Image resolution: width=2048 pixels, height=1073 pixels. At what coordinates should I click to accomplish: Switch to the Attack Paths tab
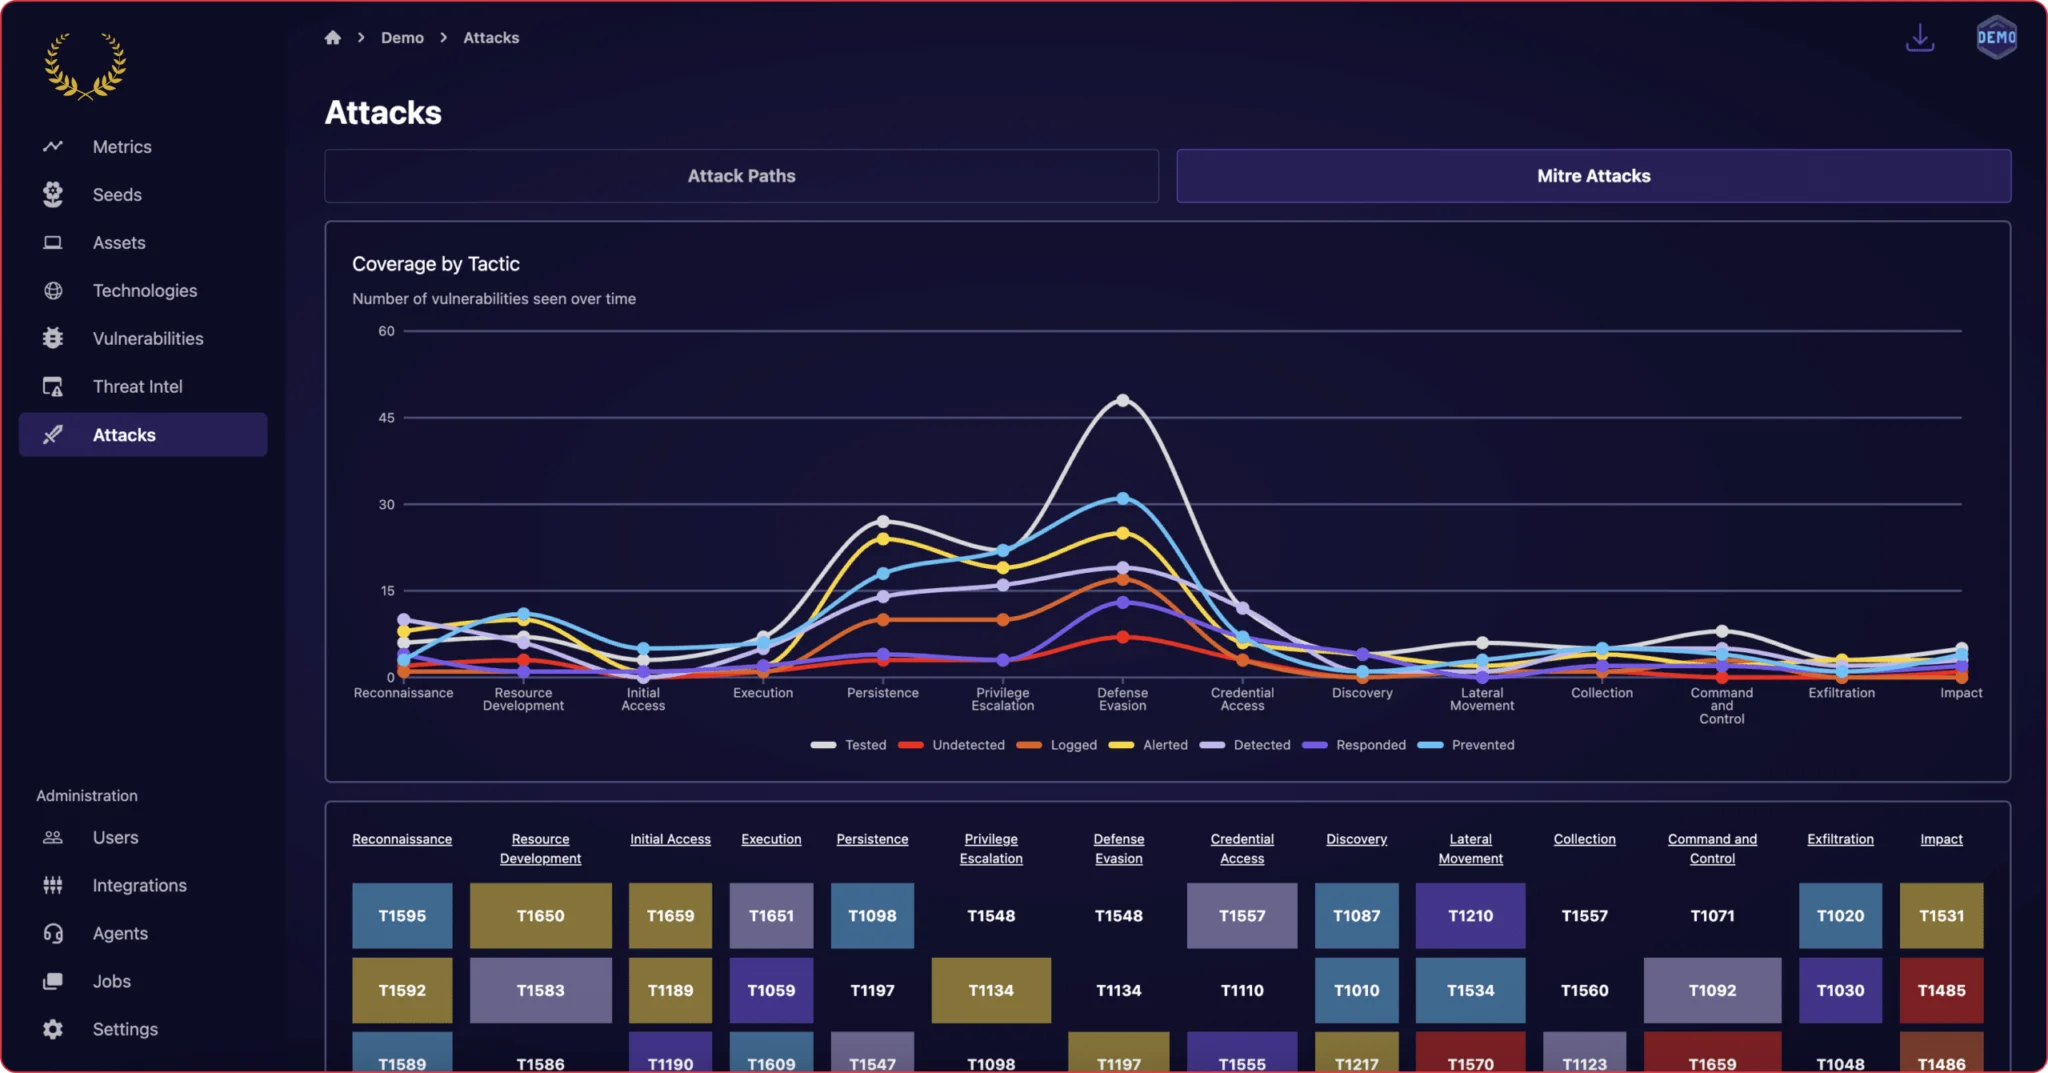(741, 176)
